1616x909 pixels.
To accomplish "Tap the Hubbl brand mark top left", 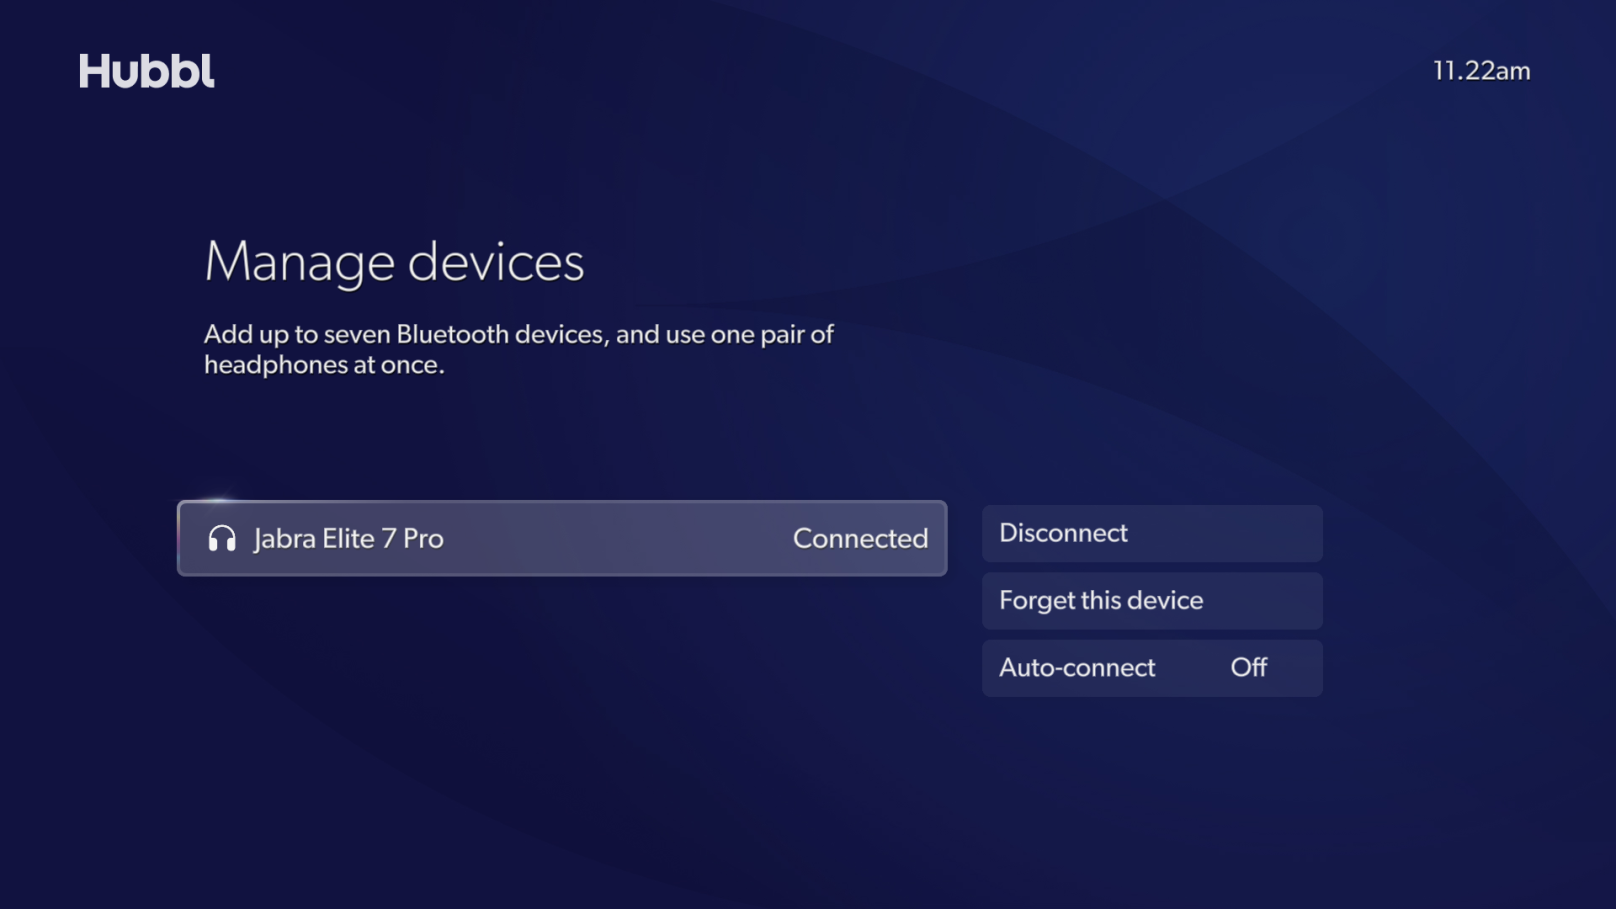I will point(146,70).
